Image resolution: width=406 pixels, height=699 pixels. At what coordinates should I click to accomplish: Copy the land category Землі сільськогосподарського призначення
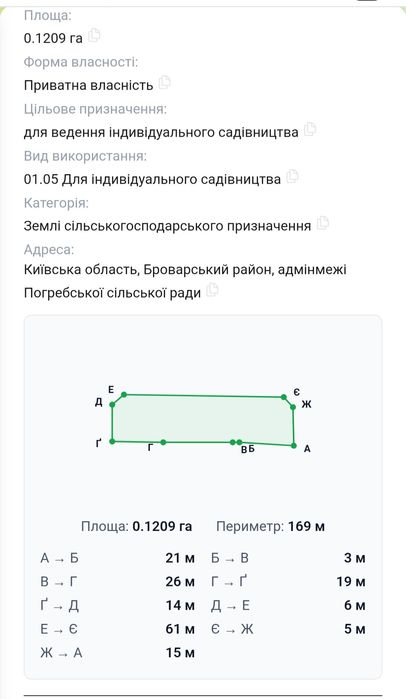323,223
